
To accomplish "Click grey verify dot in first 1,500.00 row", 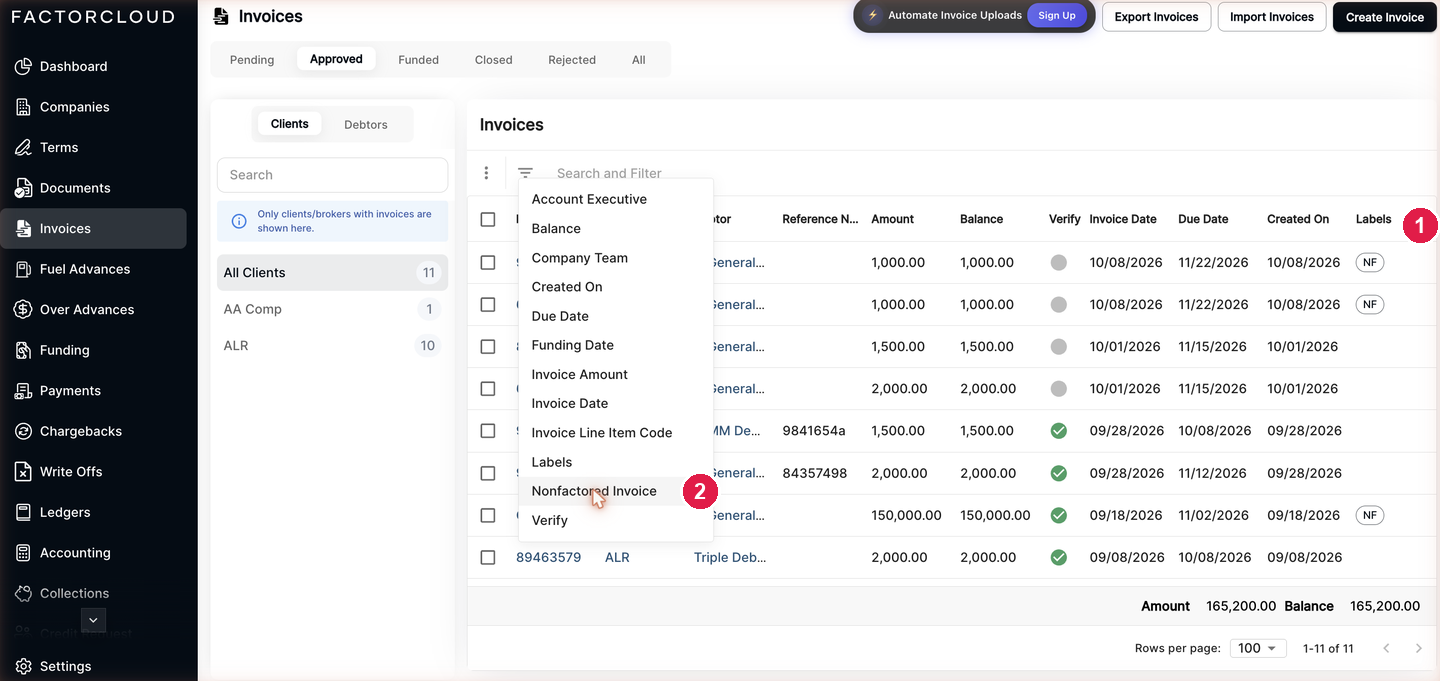I will (1059, 346).
